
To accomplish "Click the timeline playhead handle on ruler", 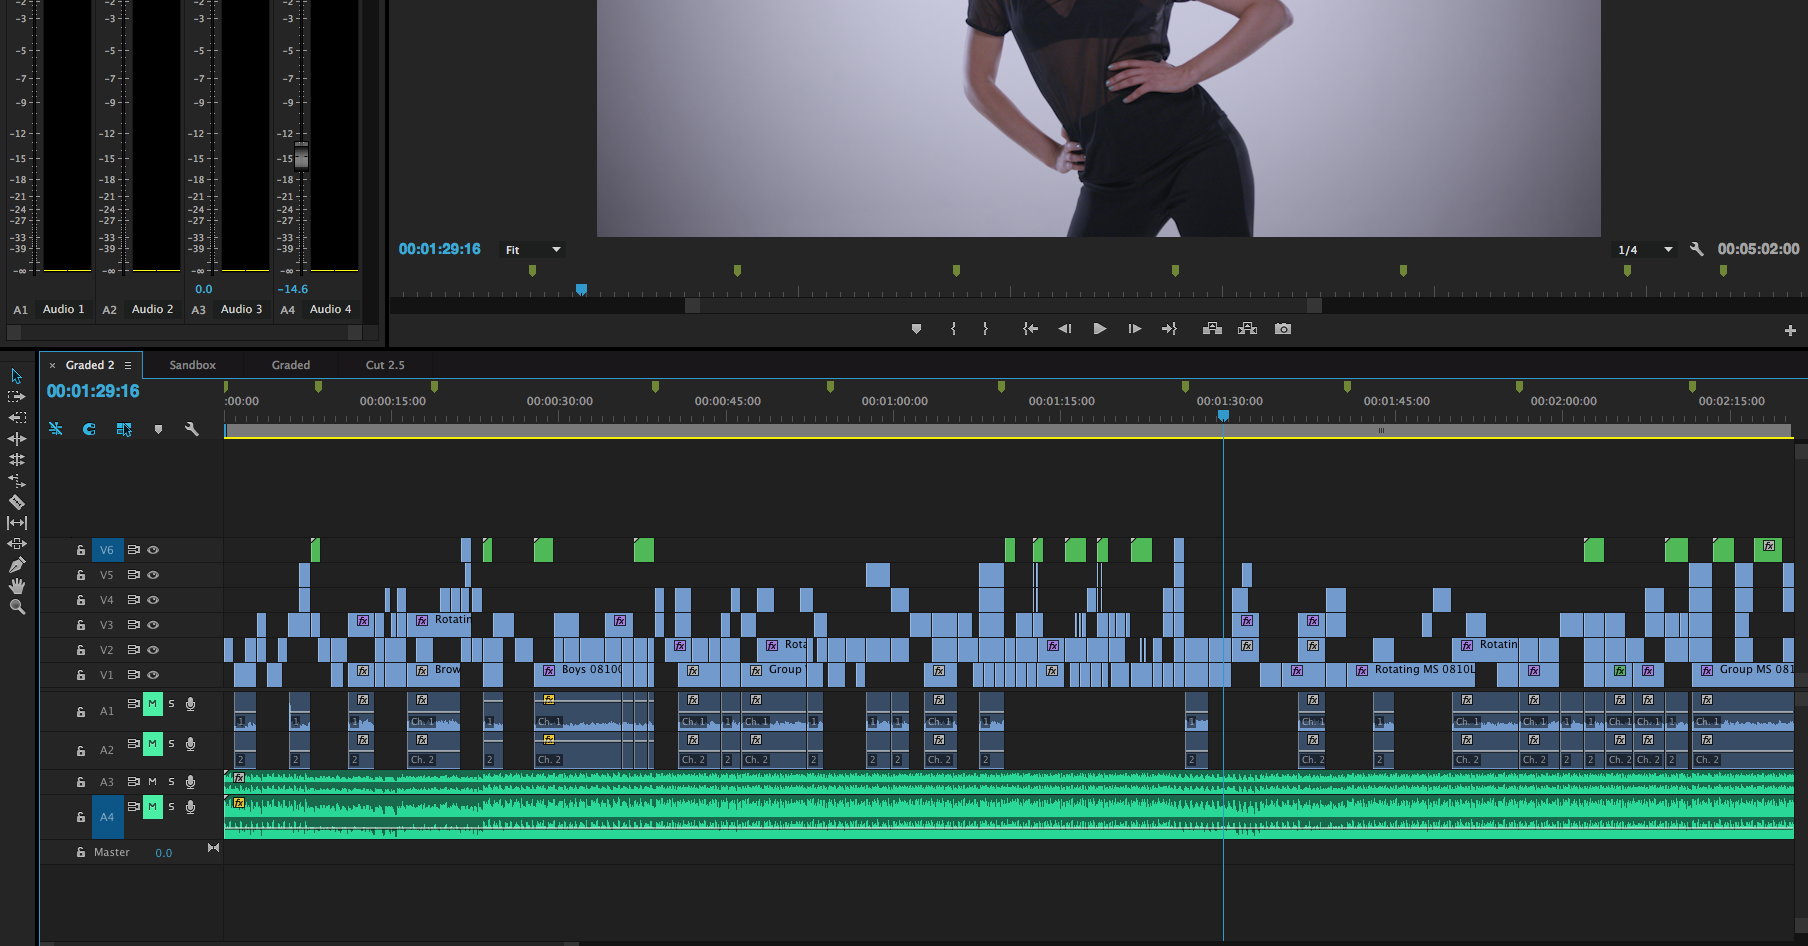I will coord(1223,416).
